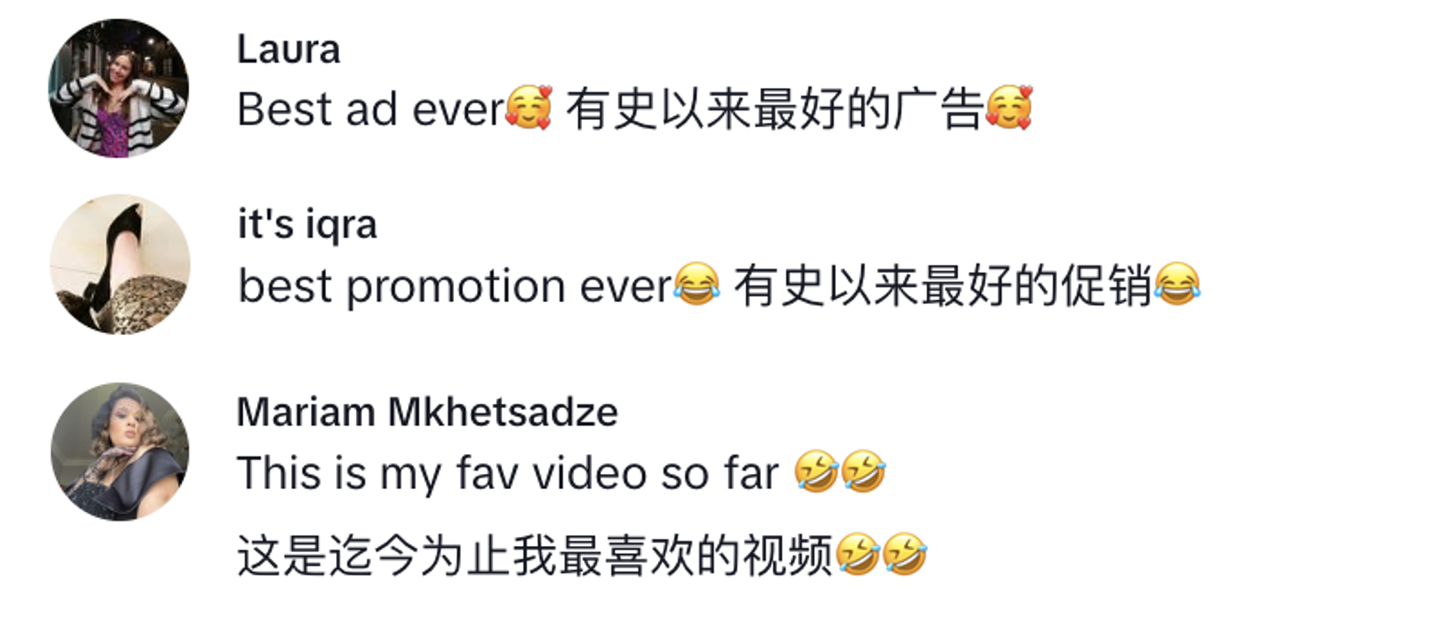Click the first rolling-laugh emoji after 视频

tap(857, 555)
